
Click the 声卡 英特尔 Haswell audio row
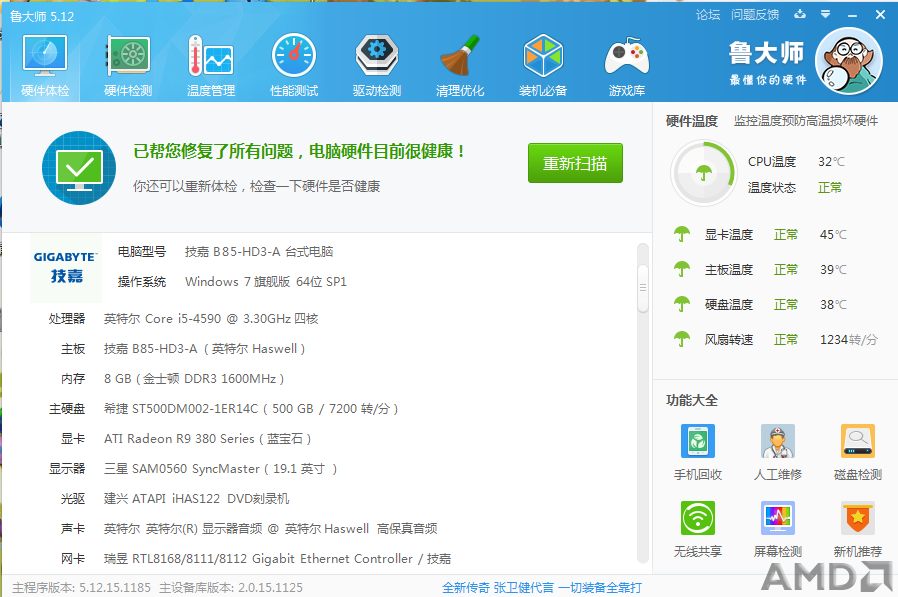click(x=249, y=529)
